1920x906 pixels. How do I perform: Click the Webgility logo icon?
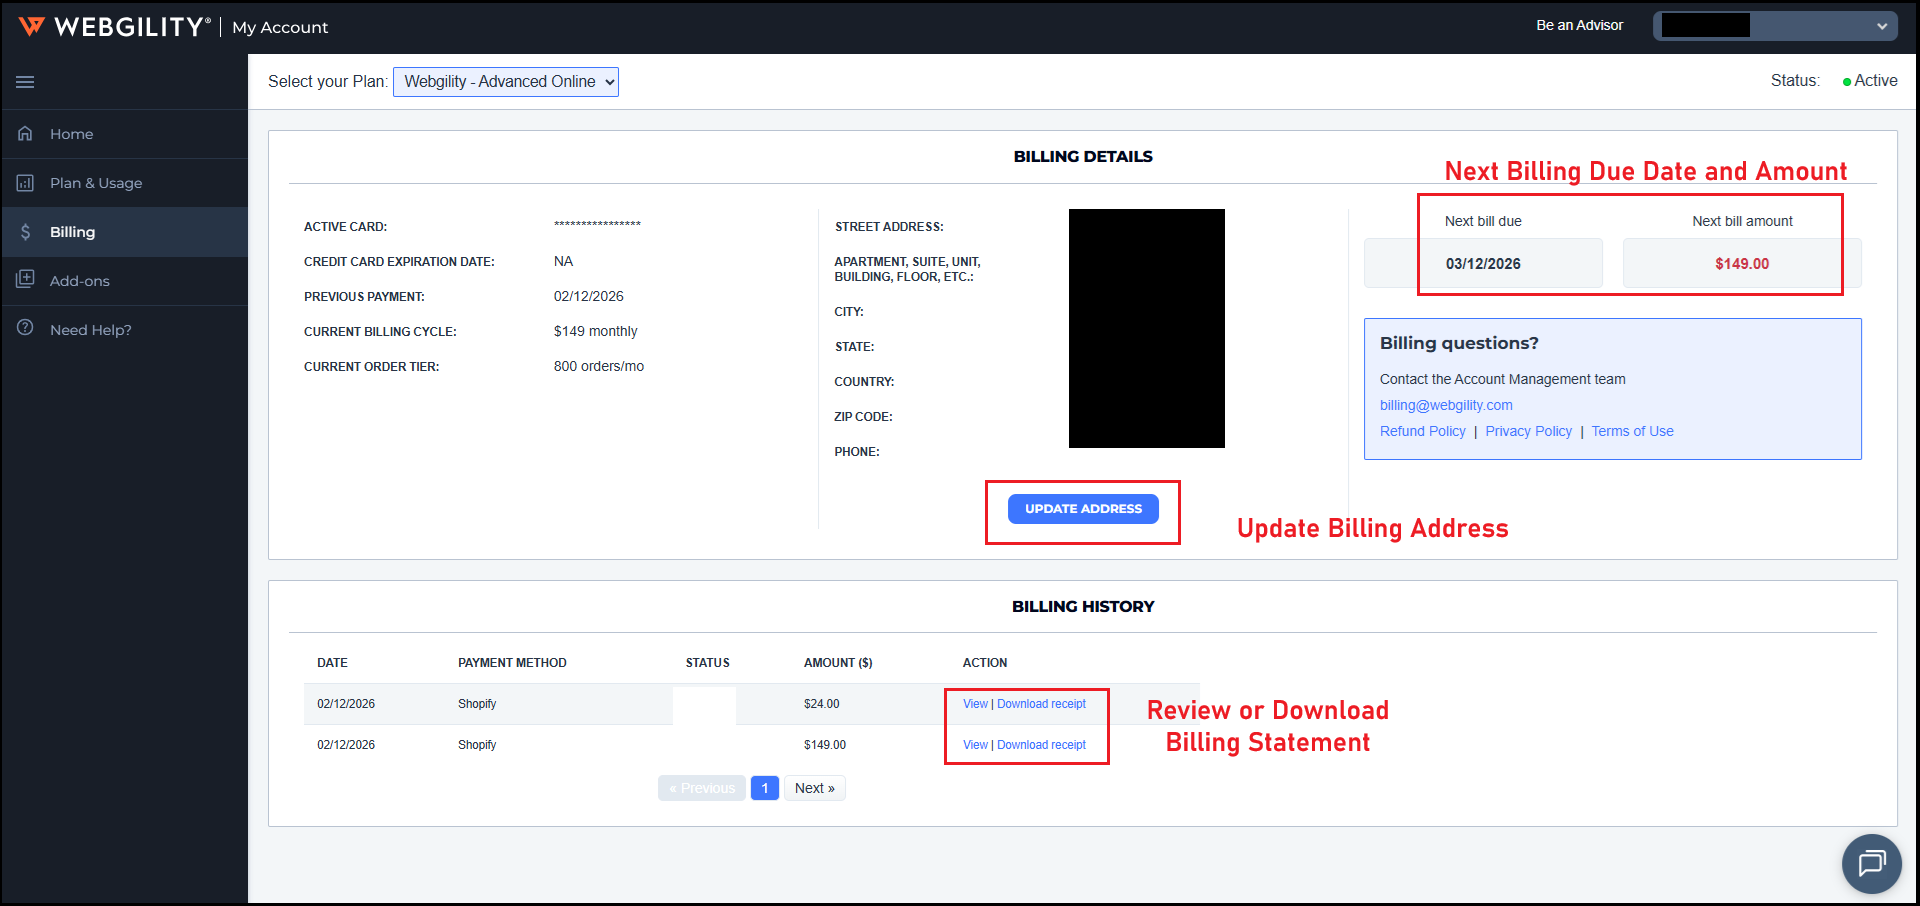32,27
